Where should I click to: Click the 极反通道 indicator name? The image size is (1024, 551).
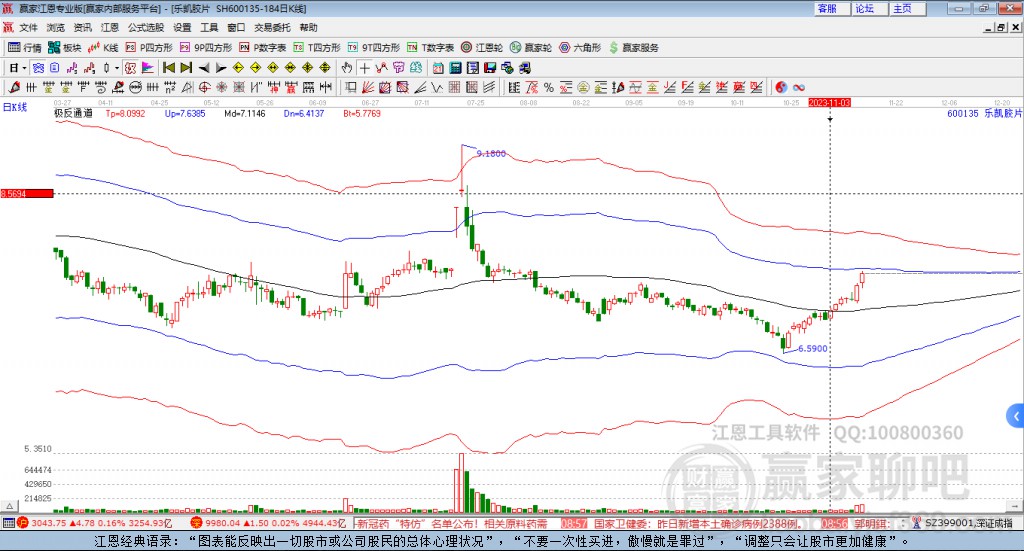(x=73, y=114)
